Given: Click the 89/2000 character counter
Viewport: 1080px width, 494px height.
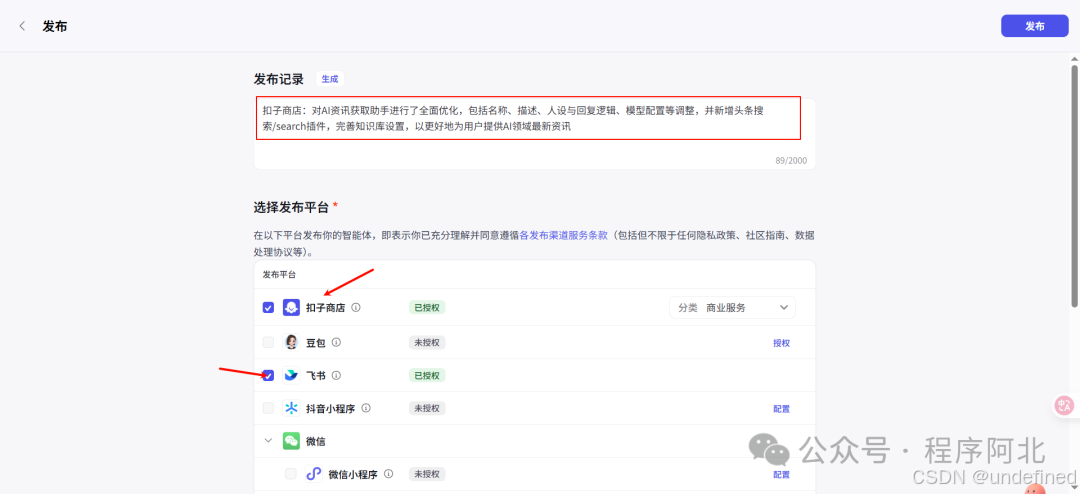Looking at the screenshot, I should 791,161.
